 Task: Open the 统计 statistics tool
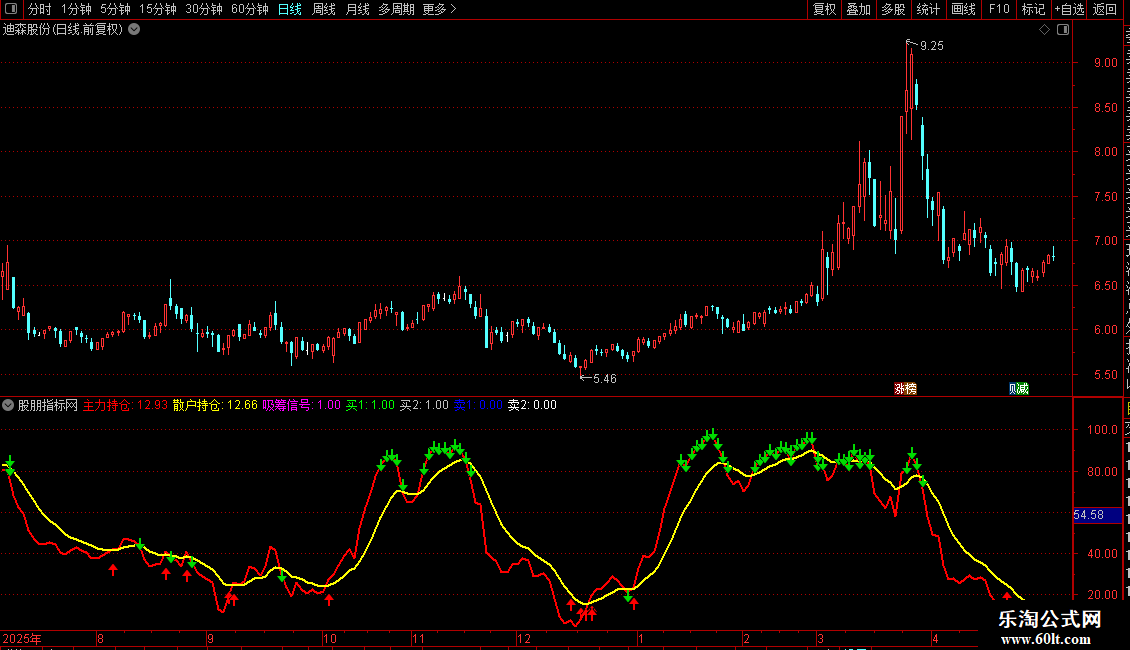927,9
